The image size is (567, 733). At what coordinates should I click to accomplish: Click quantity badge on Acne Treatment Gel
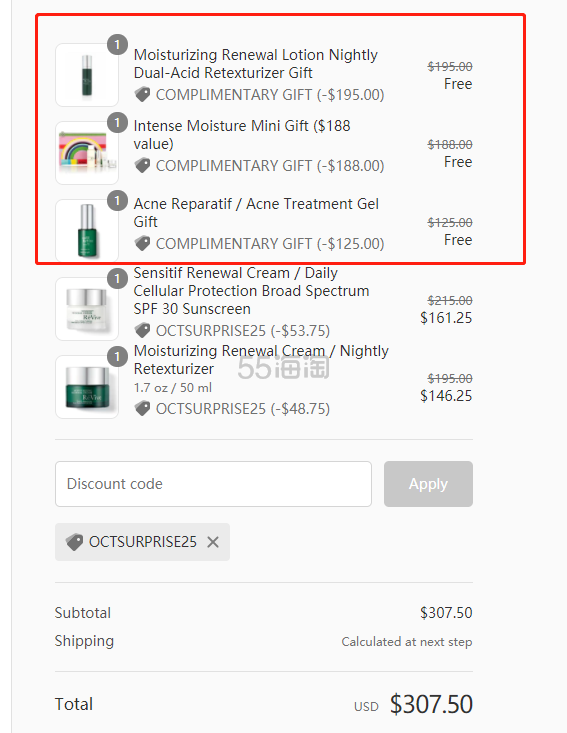[117, 201]
